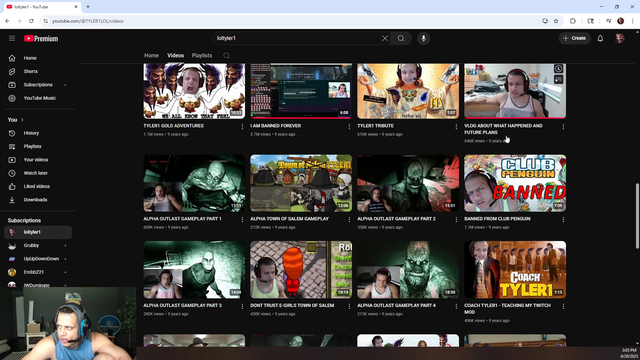Start voice search with the microphone
This screenshot has width=640, height=360.
coord(423,38)
